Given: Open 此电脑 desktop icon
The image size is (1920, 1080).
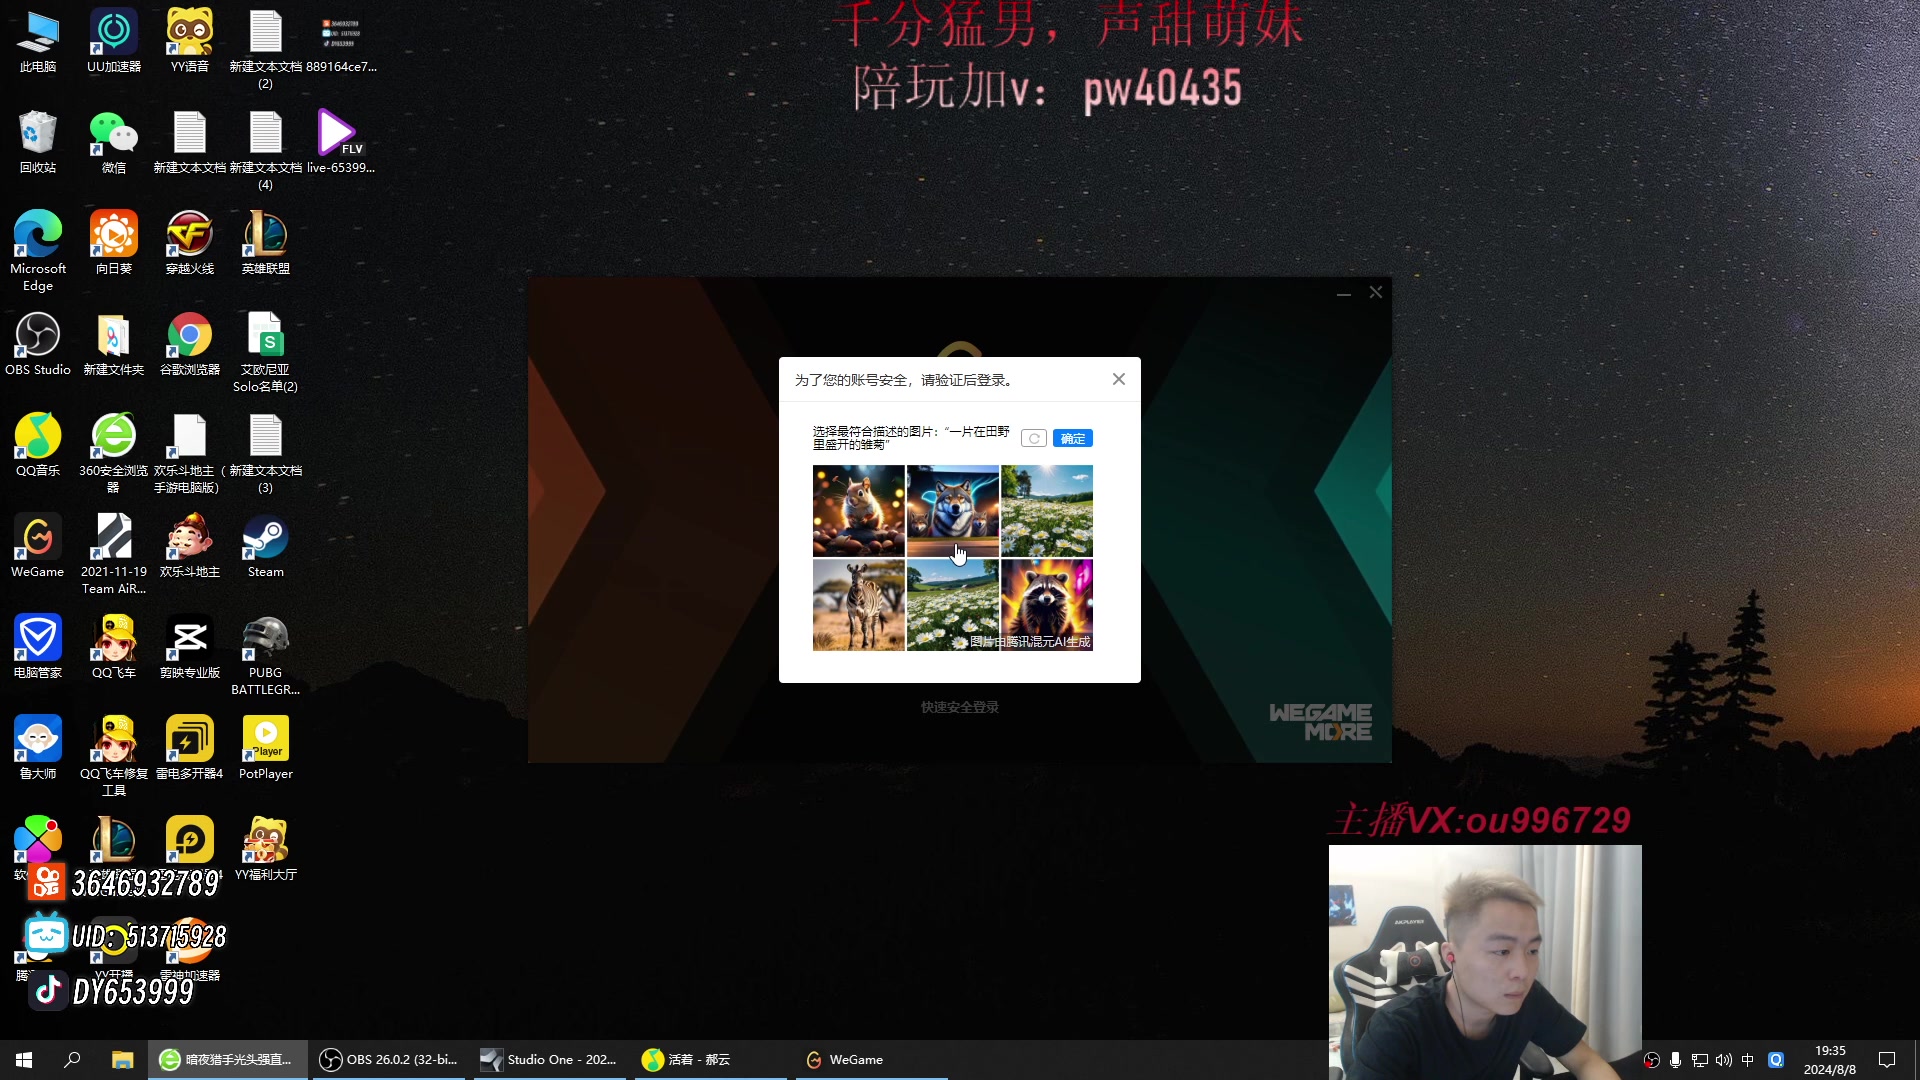Looking at the screenshot, I should click(38, 42).
